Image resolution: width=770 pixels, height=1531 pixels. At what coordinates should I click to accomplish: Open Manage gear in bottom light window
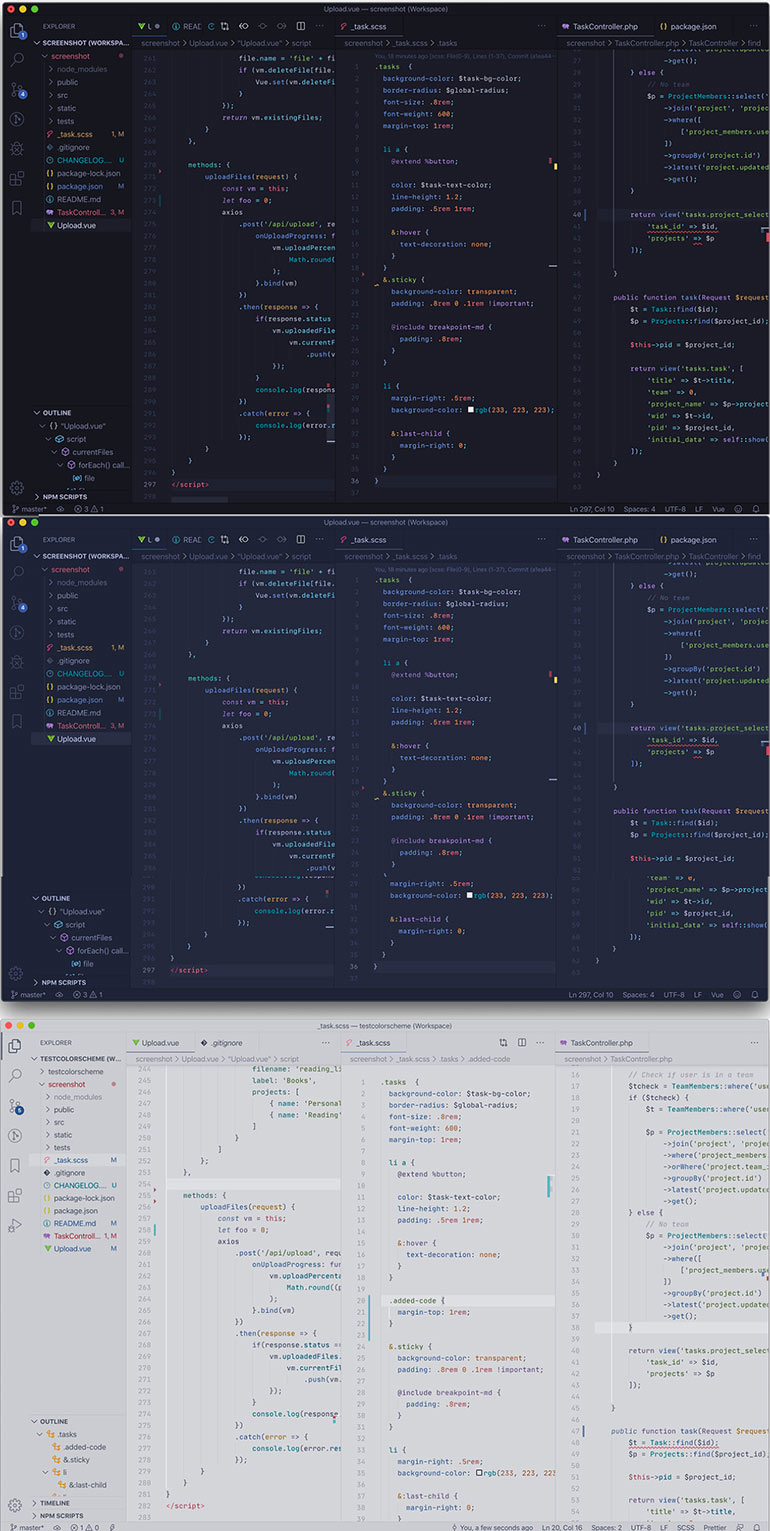(x=15, y=1505)
